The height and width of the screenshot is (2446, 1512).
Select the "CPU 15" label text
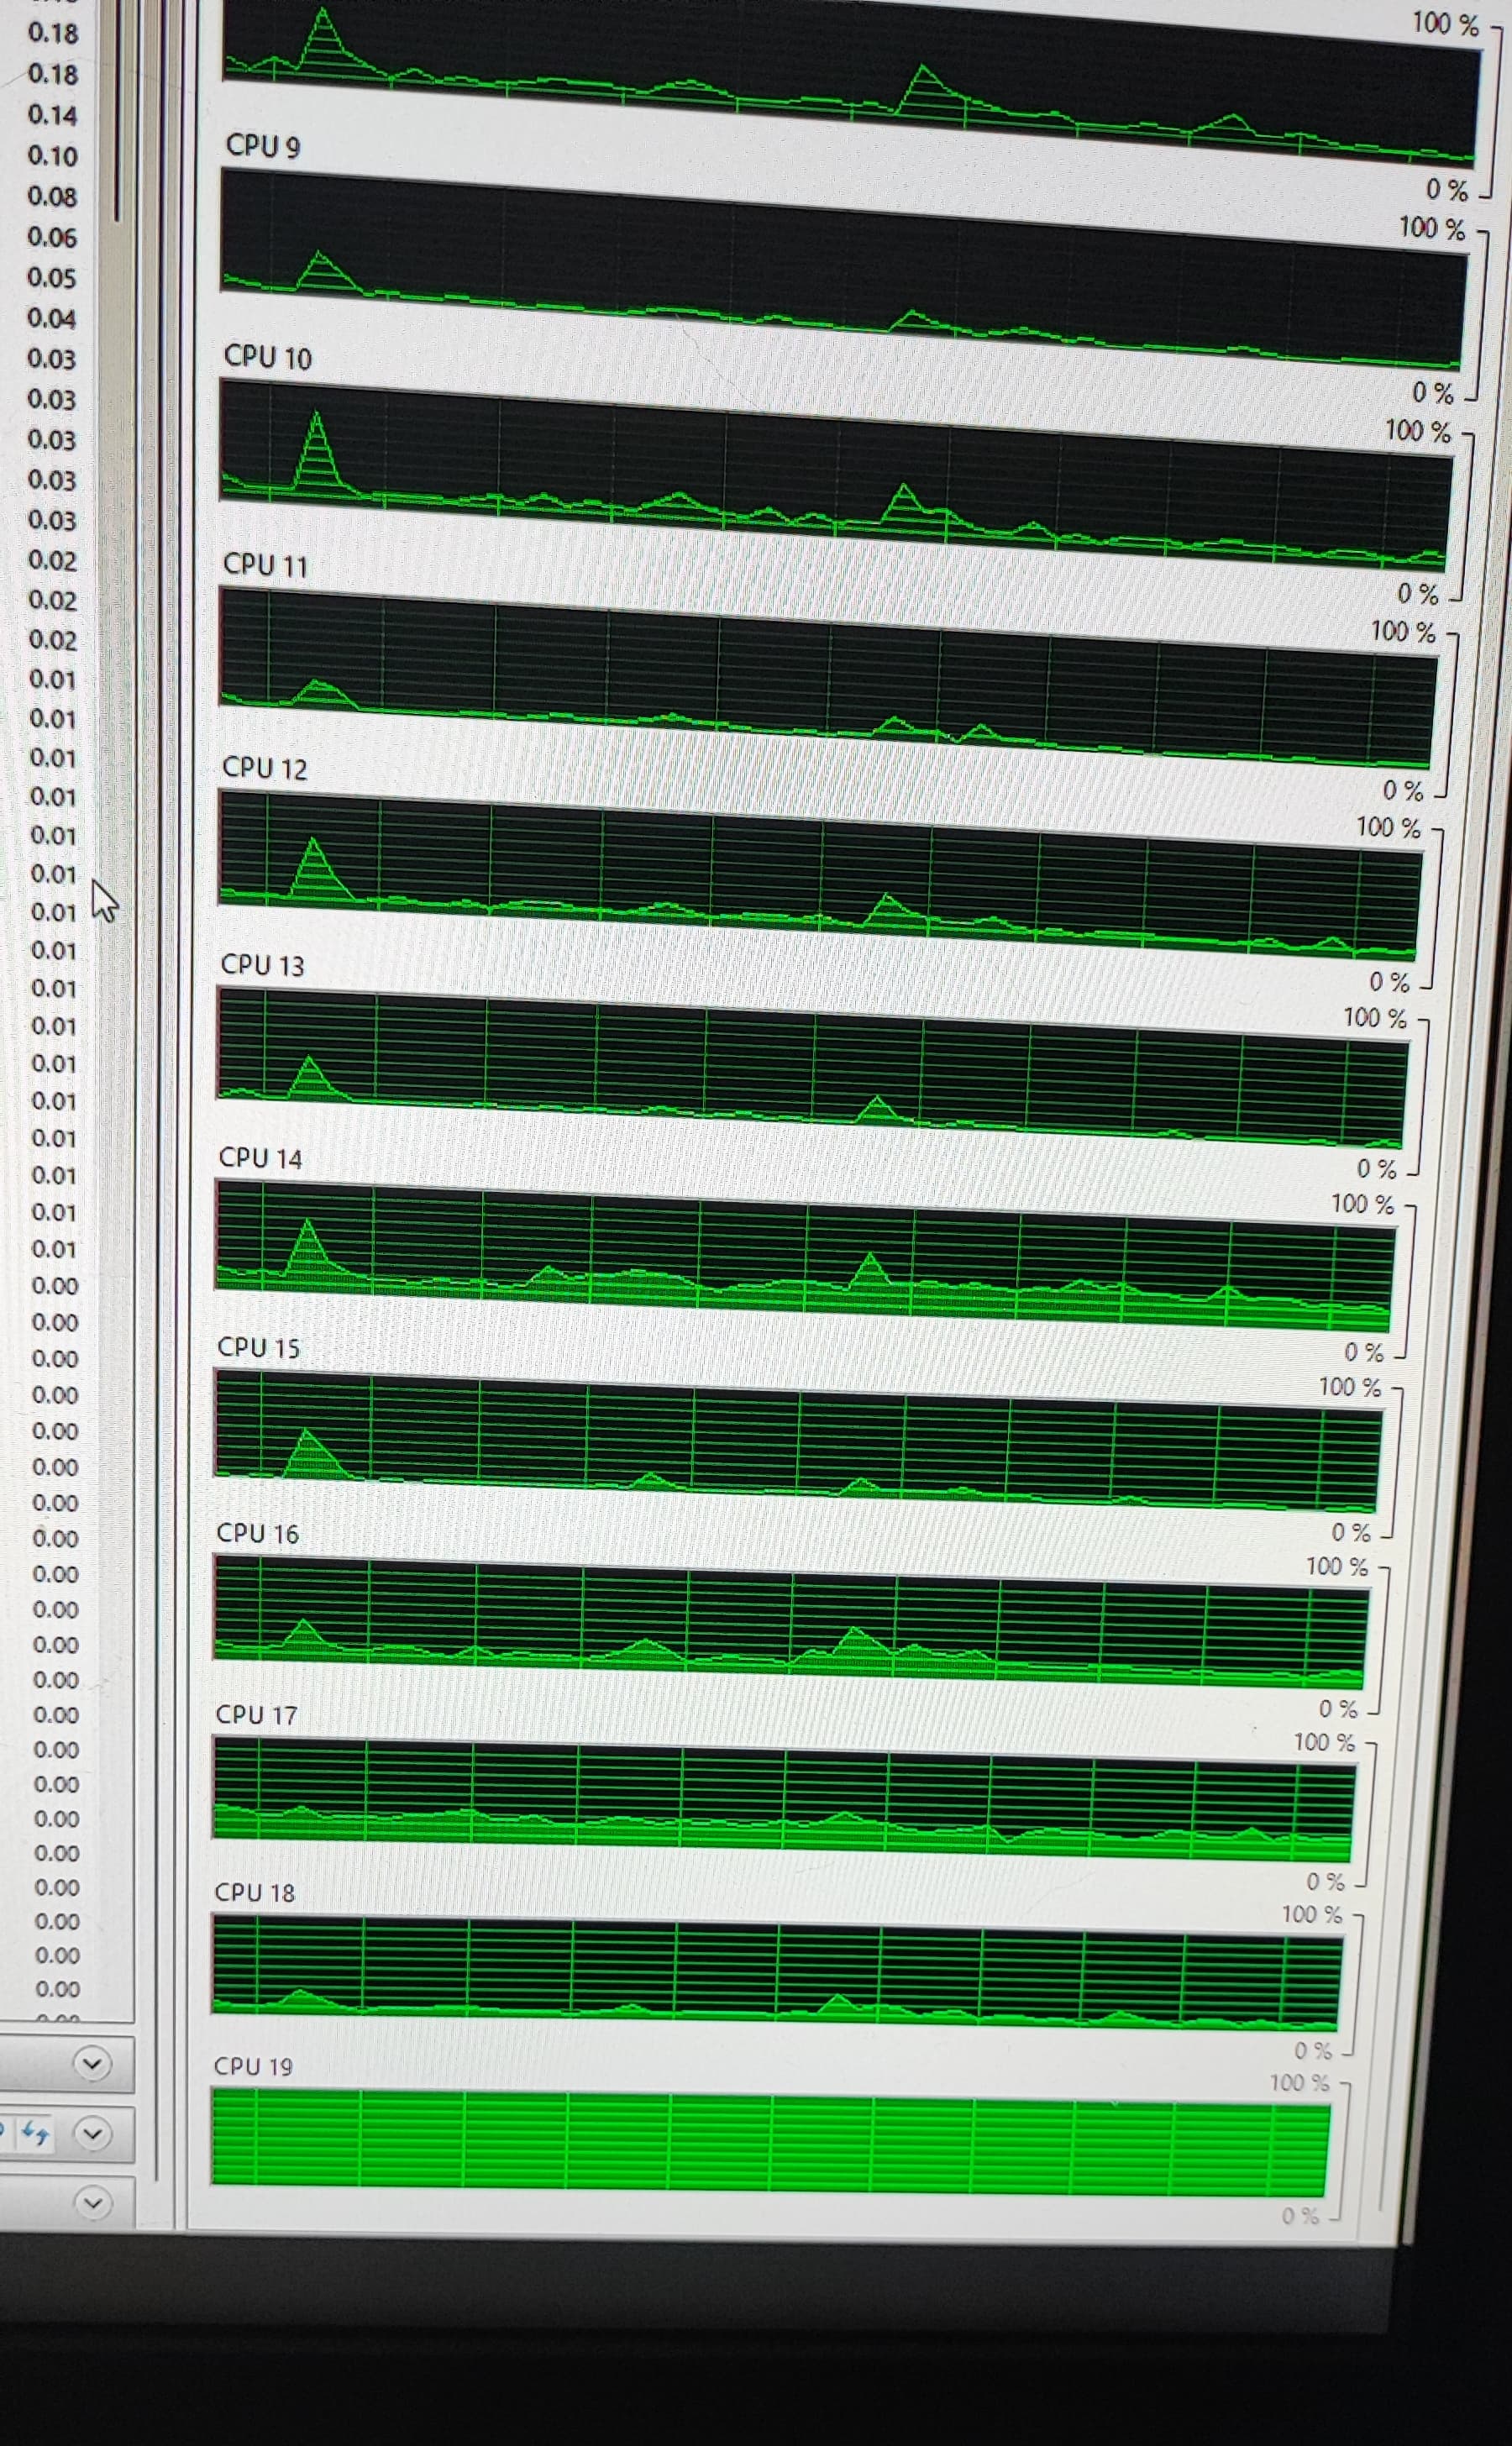click(x=259, y=1347)
